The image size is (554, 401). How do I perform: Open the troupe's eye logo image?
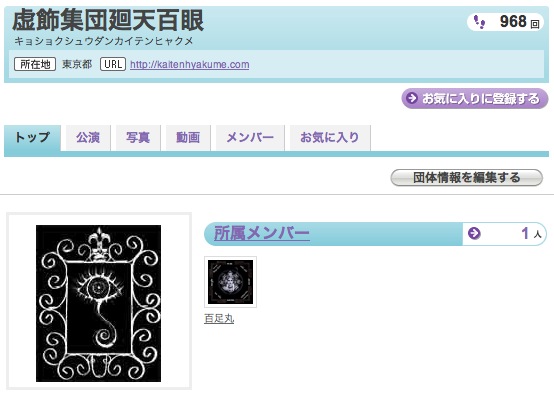click(99, 303)
